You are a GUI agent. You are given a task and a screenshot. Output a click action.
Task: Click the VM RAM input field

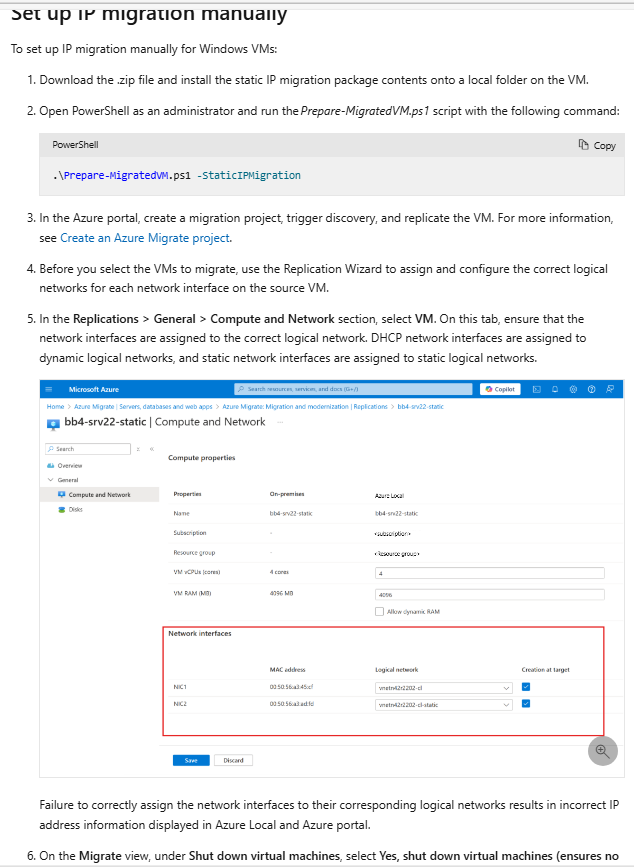490,595
